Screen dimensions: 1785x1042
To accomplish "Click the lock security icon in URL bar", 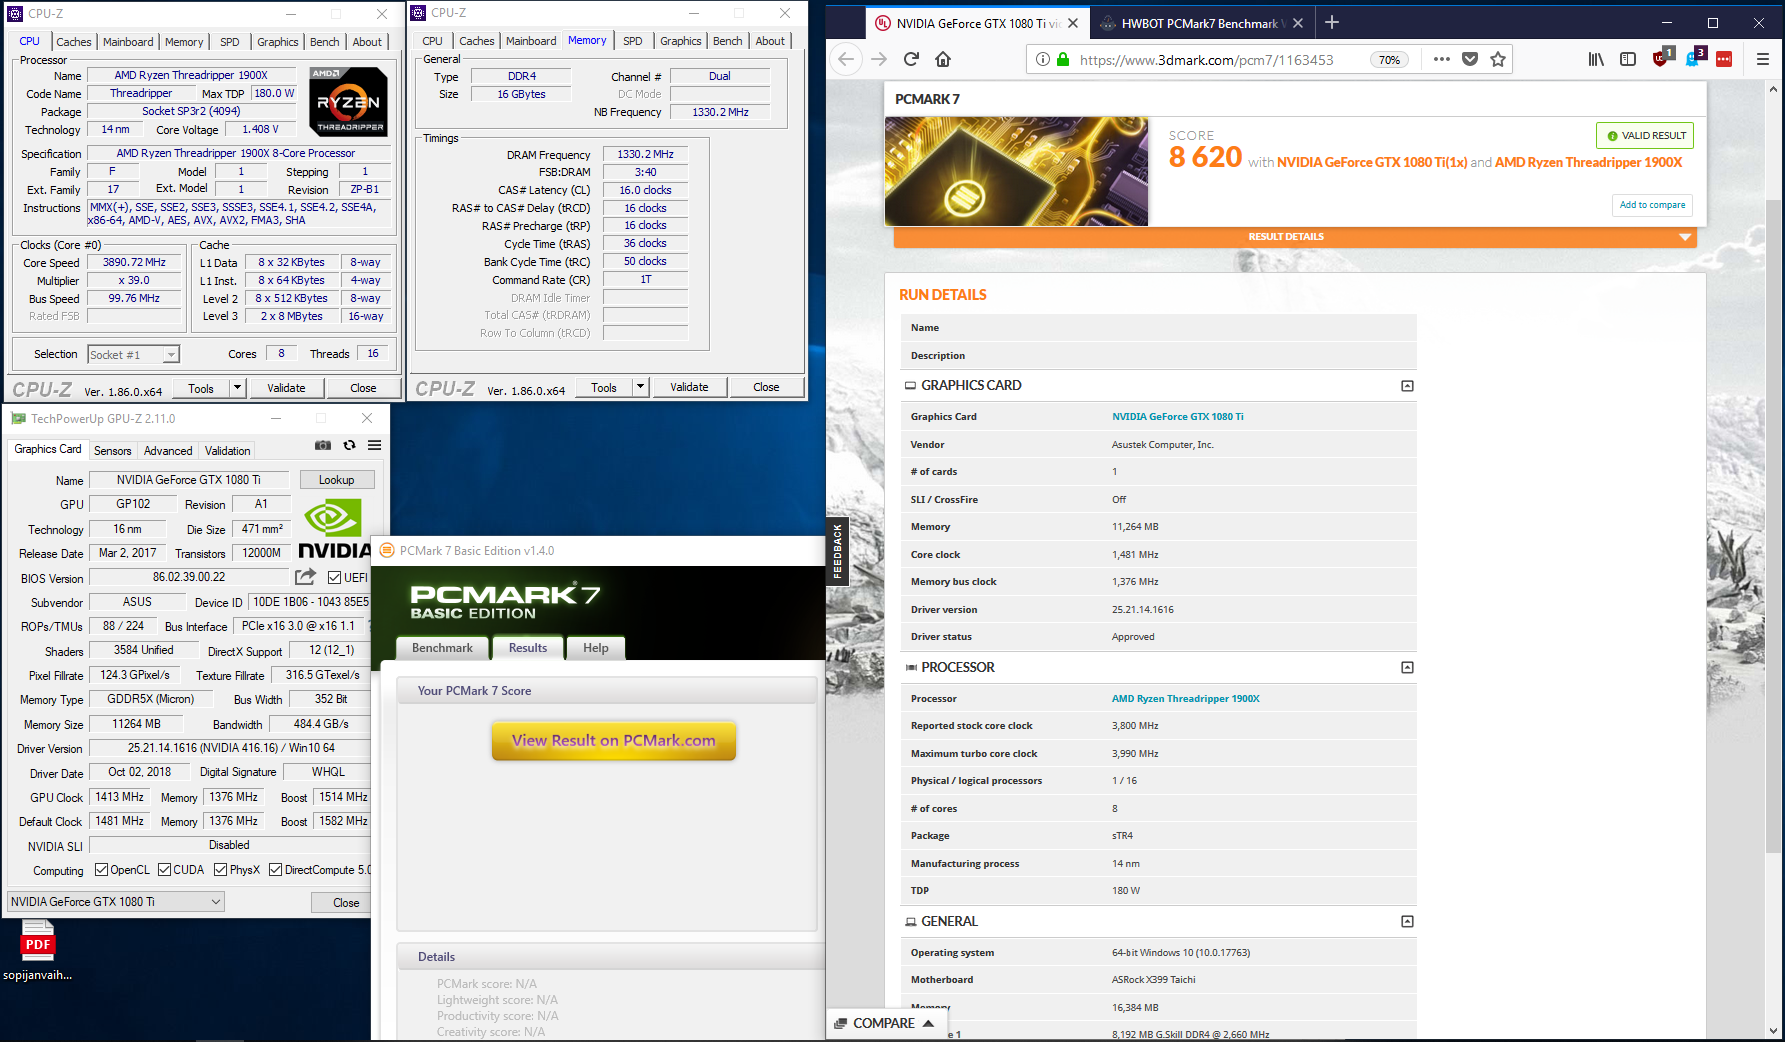I will 1063,59.
